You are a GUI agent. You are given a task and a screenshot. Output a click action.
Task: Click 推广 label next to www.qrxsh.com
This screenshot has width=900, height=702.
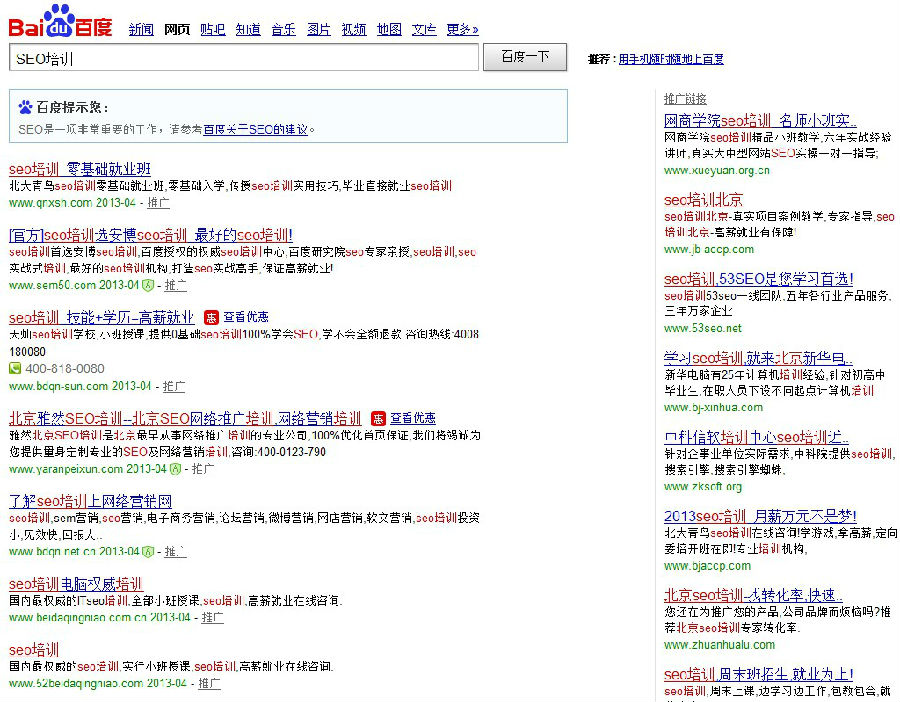click(x=158, y=203)
